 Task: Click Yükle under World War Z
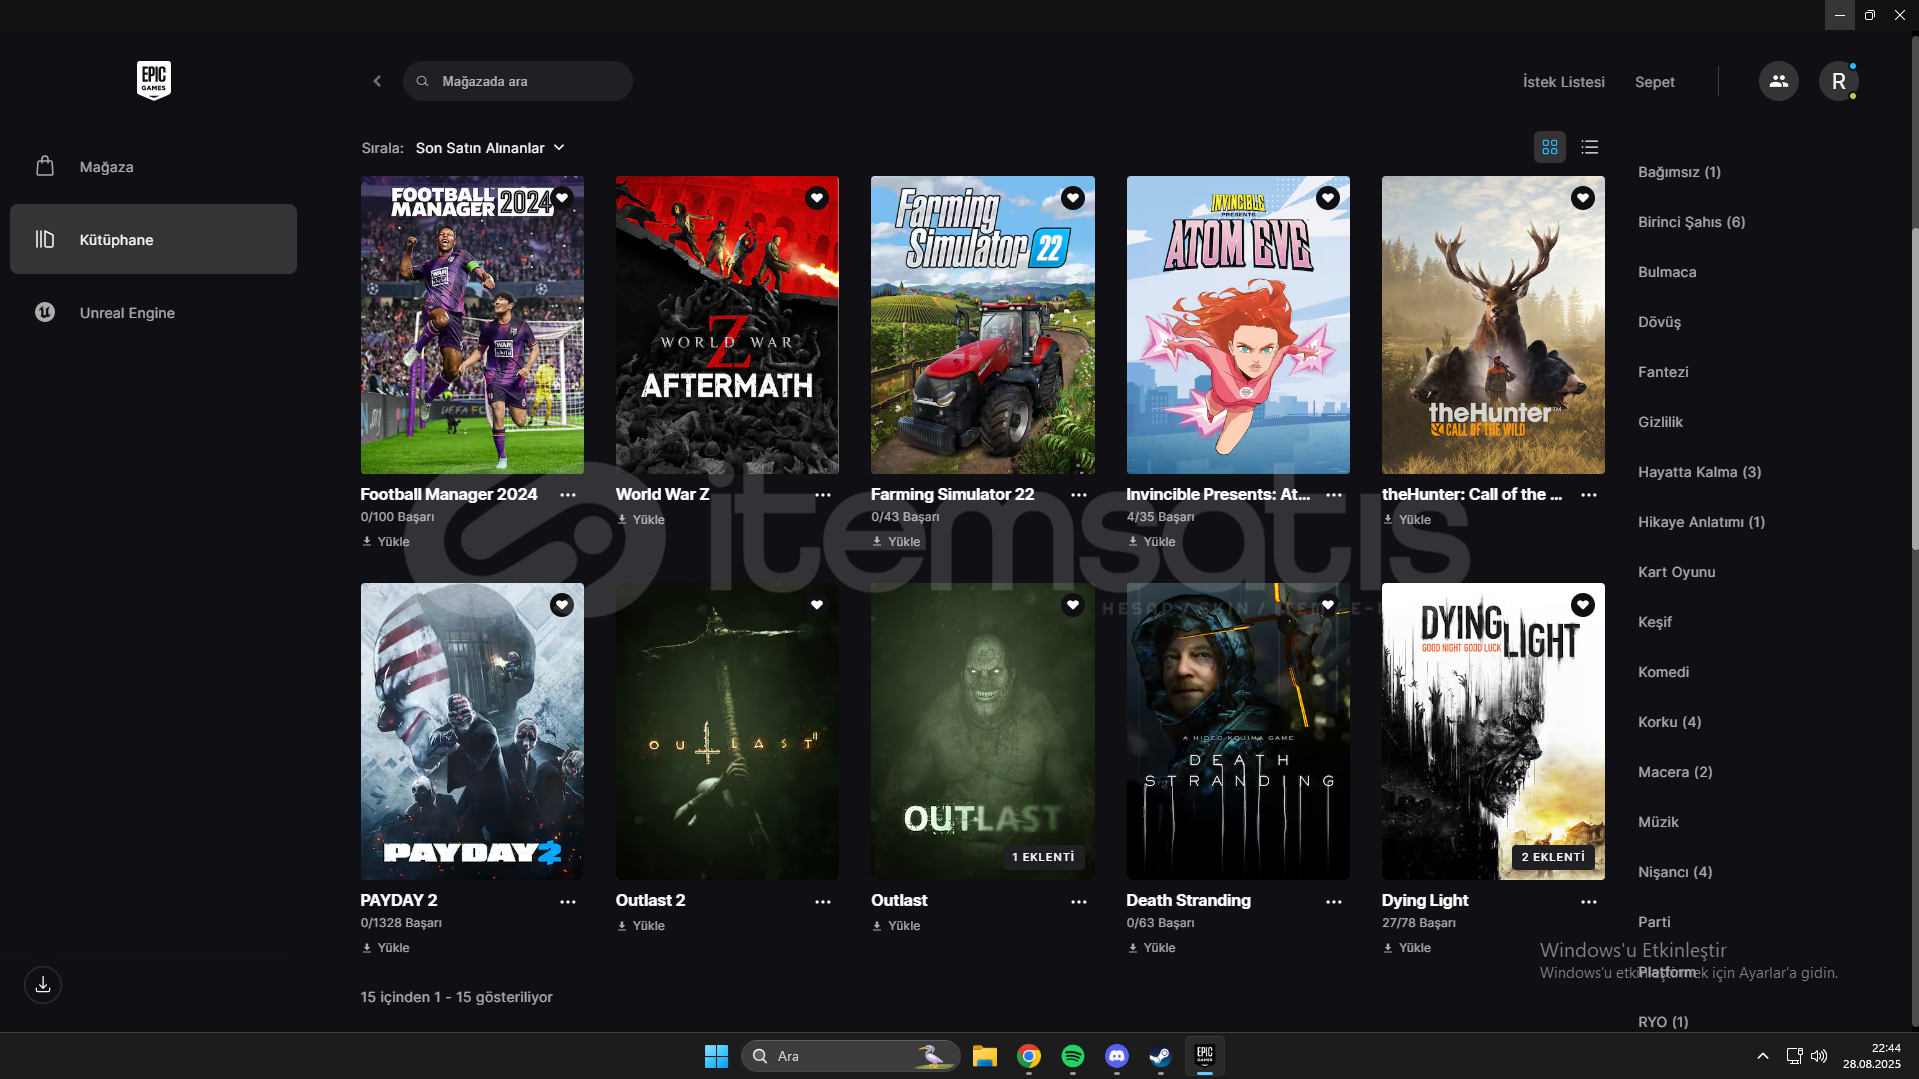point(641,520)
